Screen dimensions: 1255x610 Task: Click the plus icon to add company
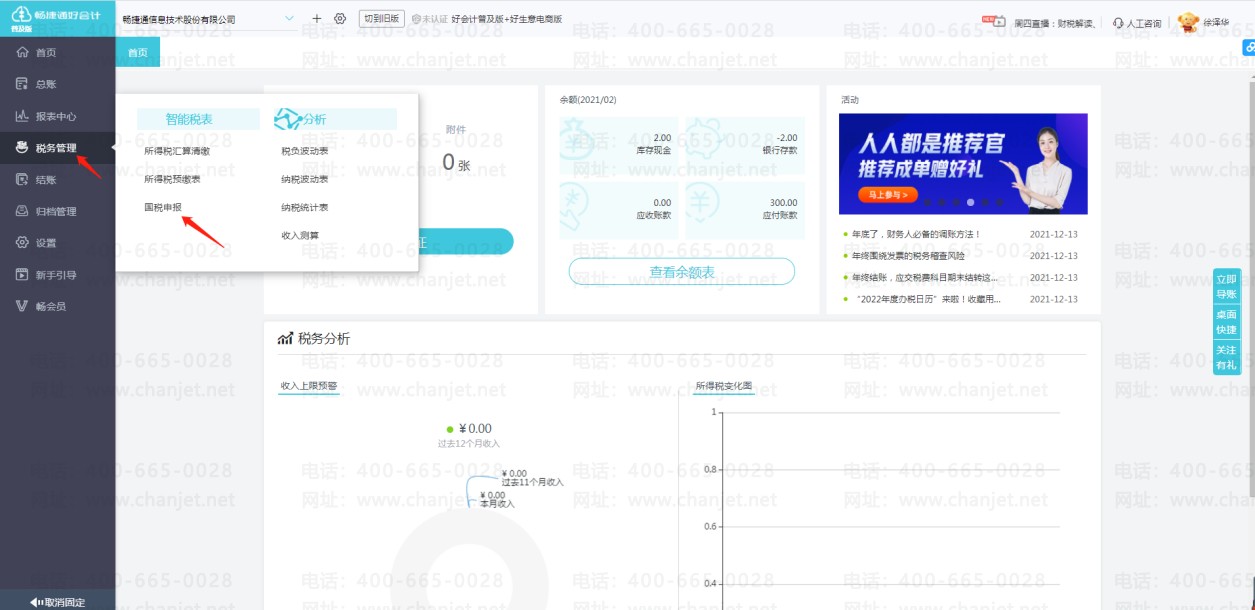(317, 19)
